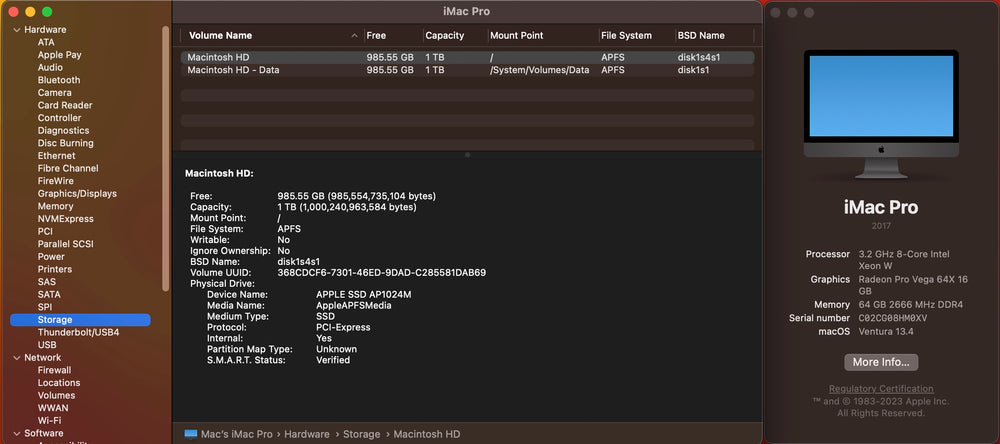Select Ethernet in the sidebar

point(56,156)
